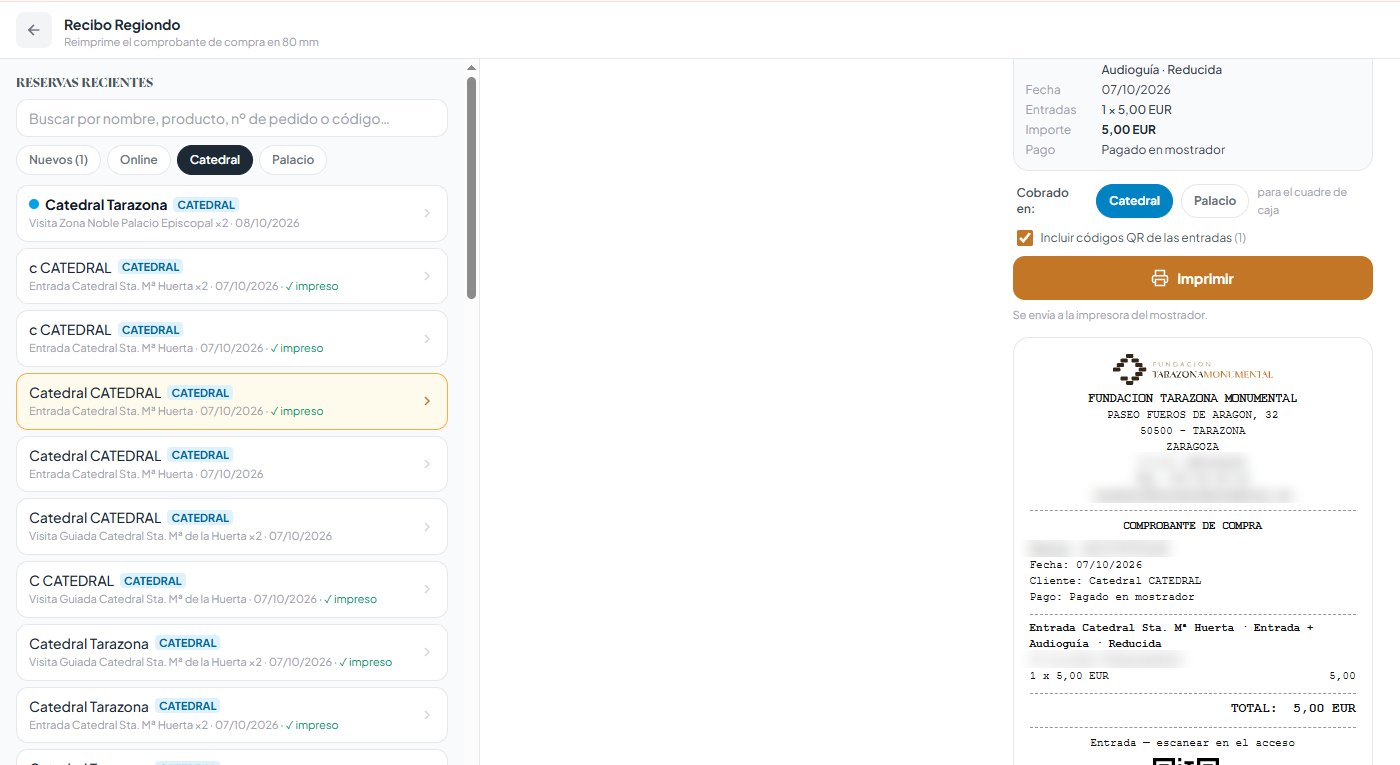Screen dimensions: 1400x765
Task: Go back using the arrow button
Action: click(x=33, y=30)
